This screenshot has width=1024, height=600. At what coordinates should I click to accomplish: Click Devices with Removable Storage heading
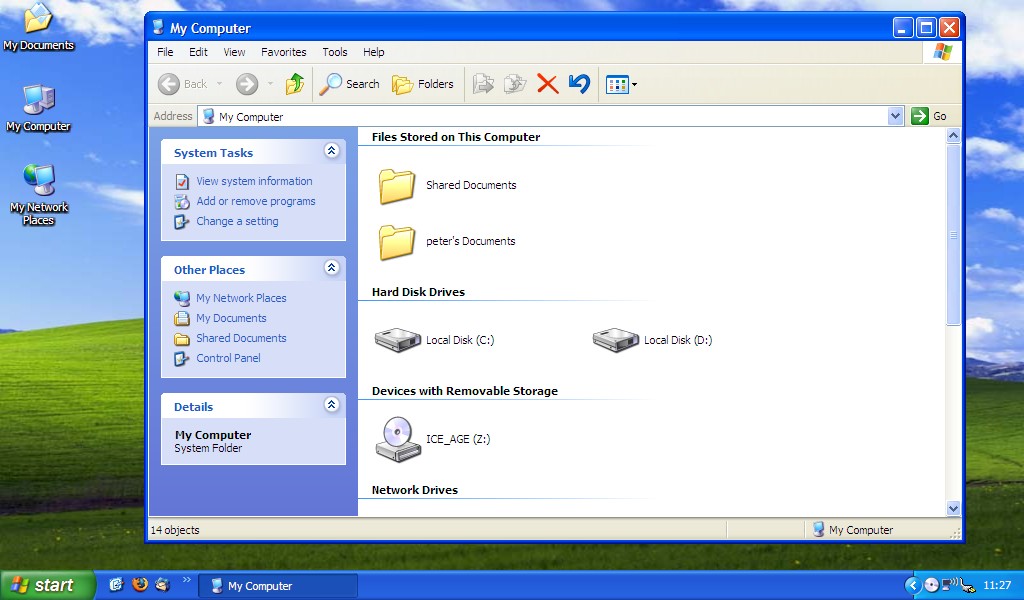(464, 391)
